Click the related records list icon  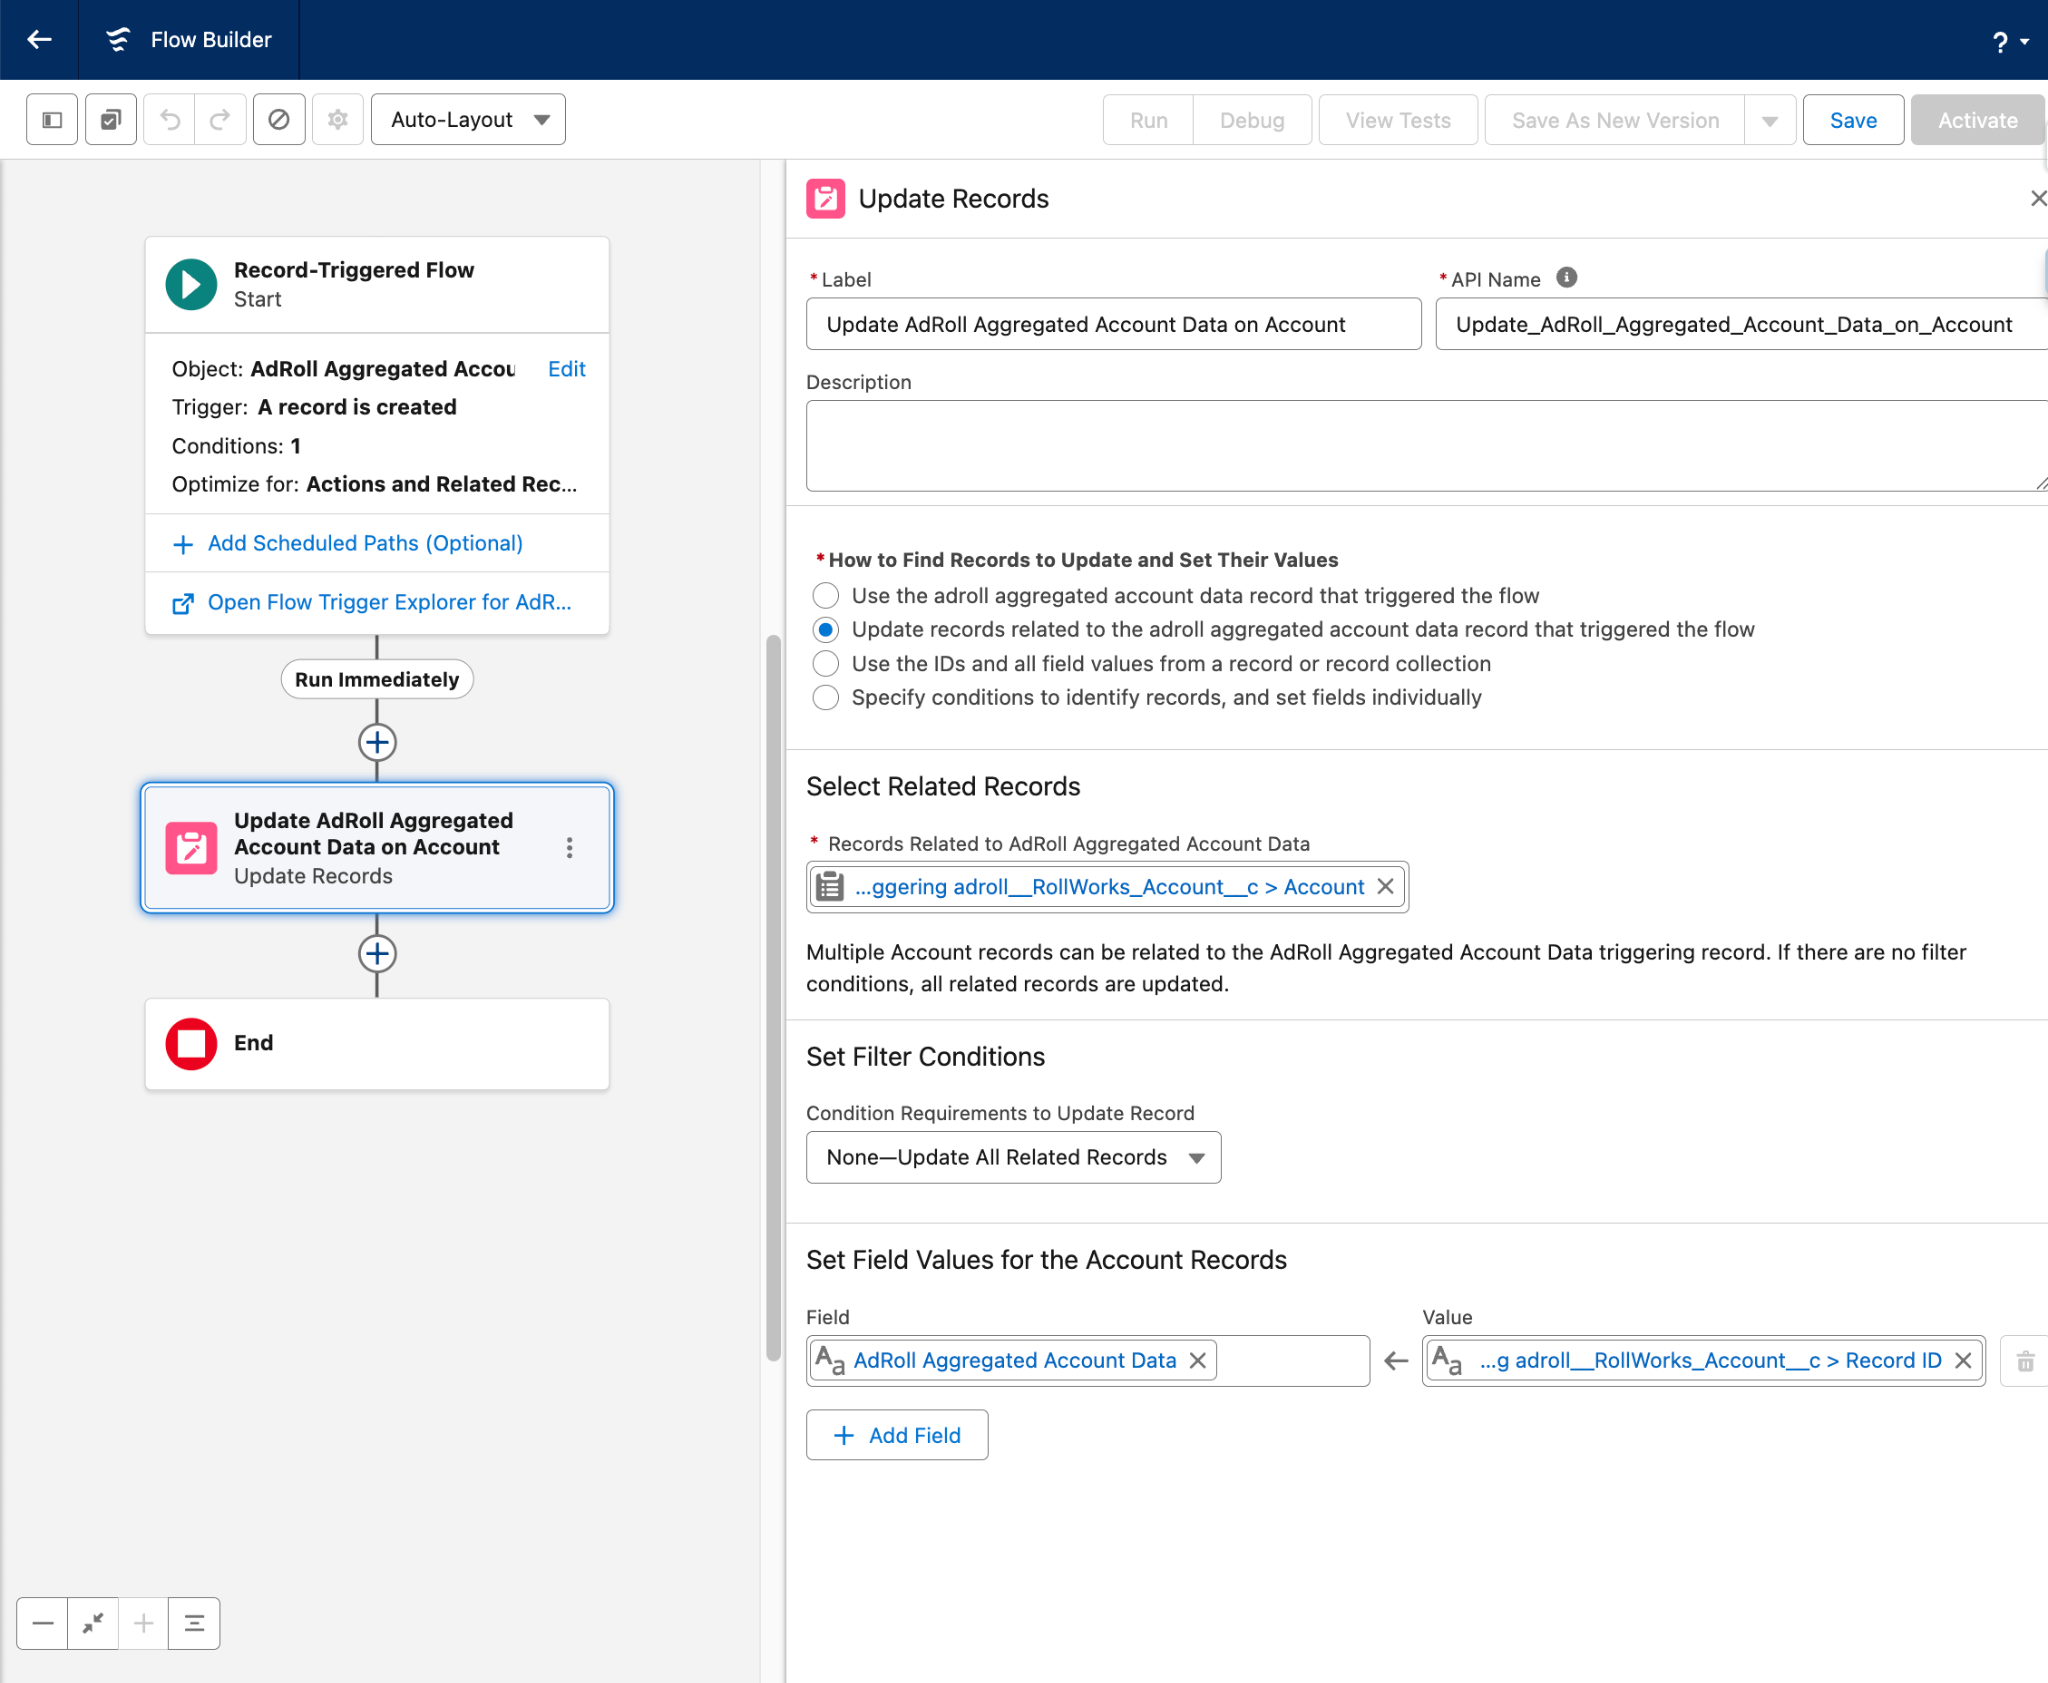(x=830, y=887)
